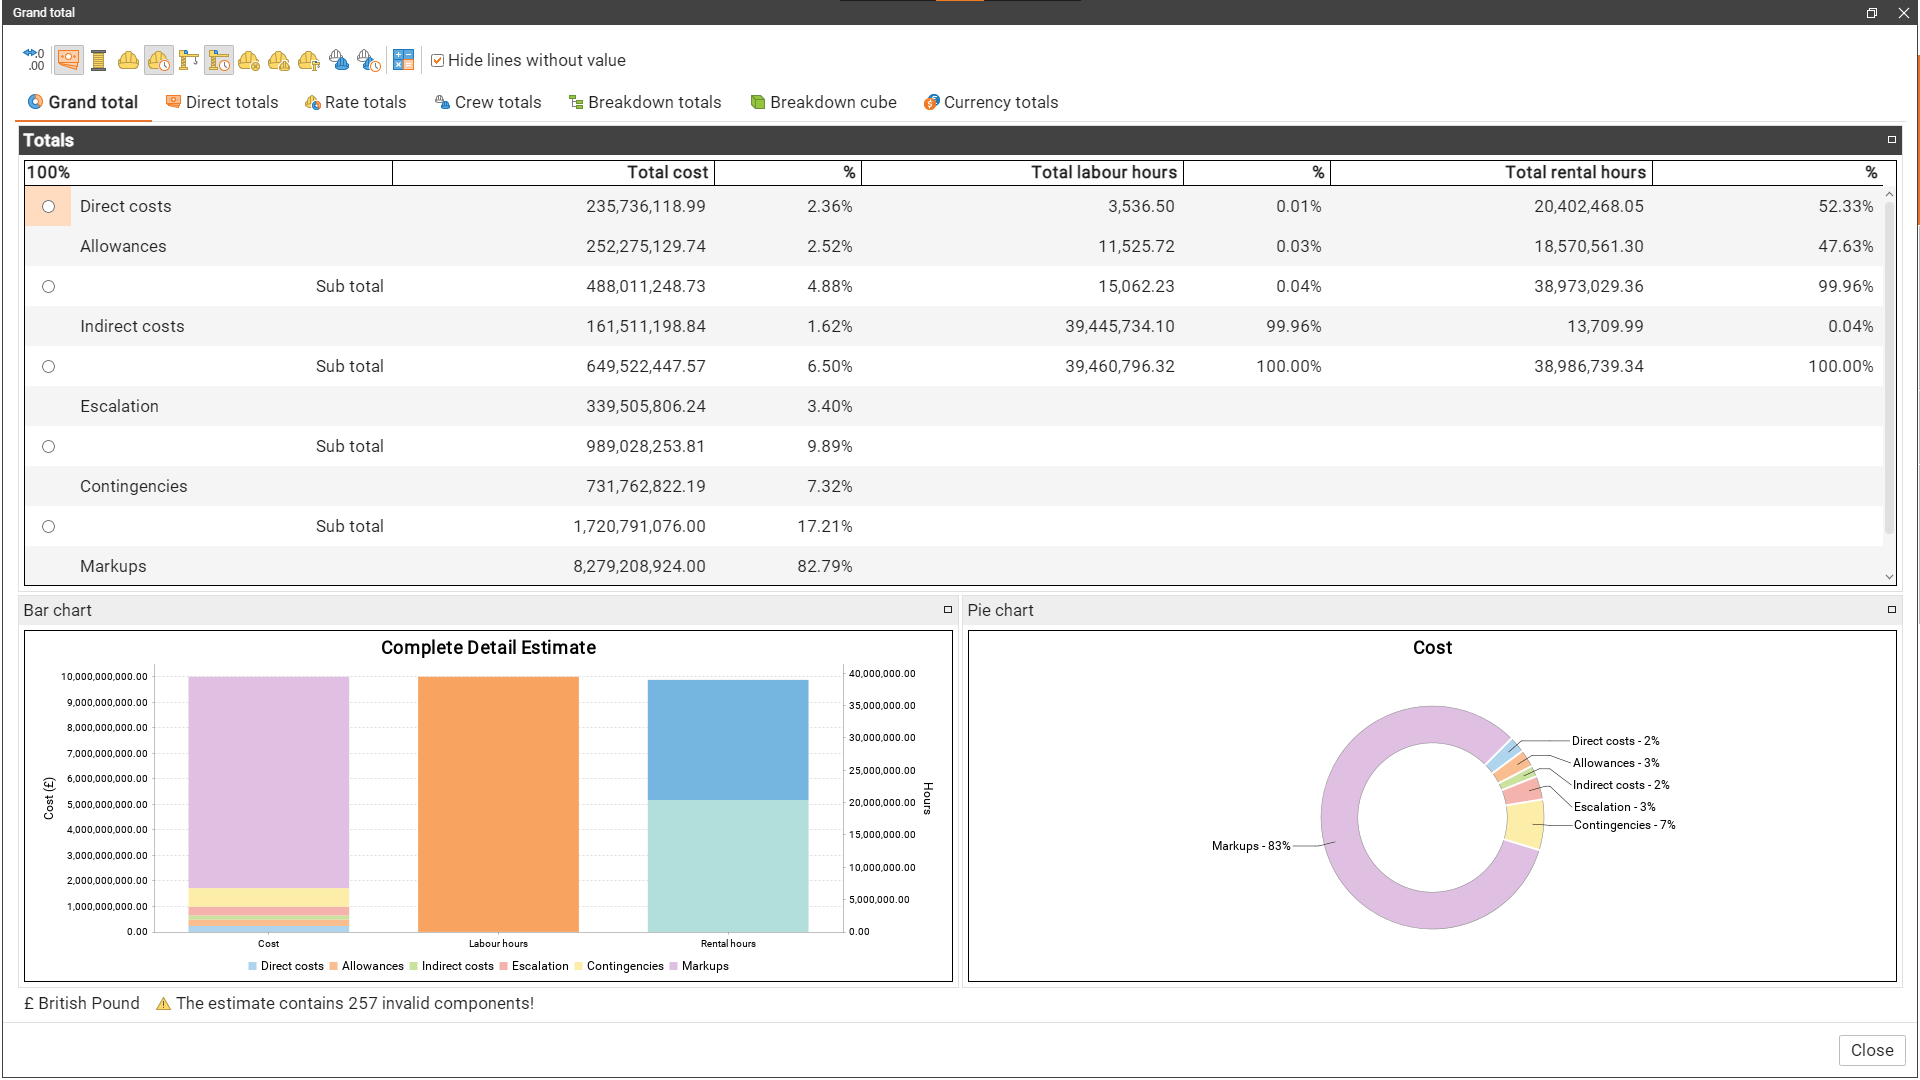Click the Currency totals tab icon
This screenshot has width=1920, height=1080.
point(931,102)
